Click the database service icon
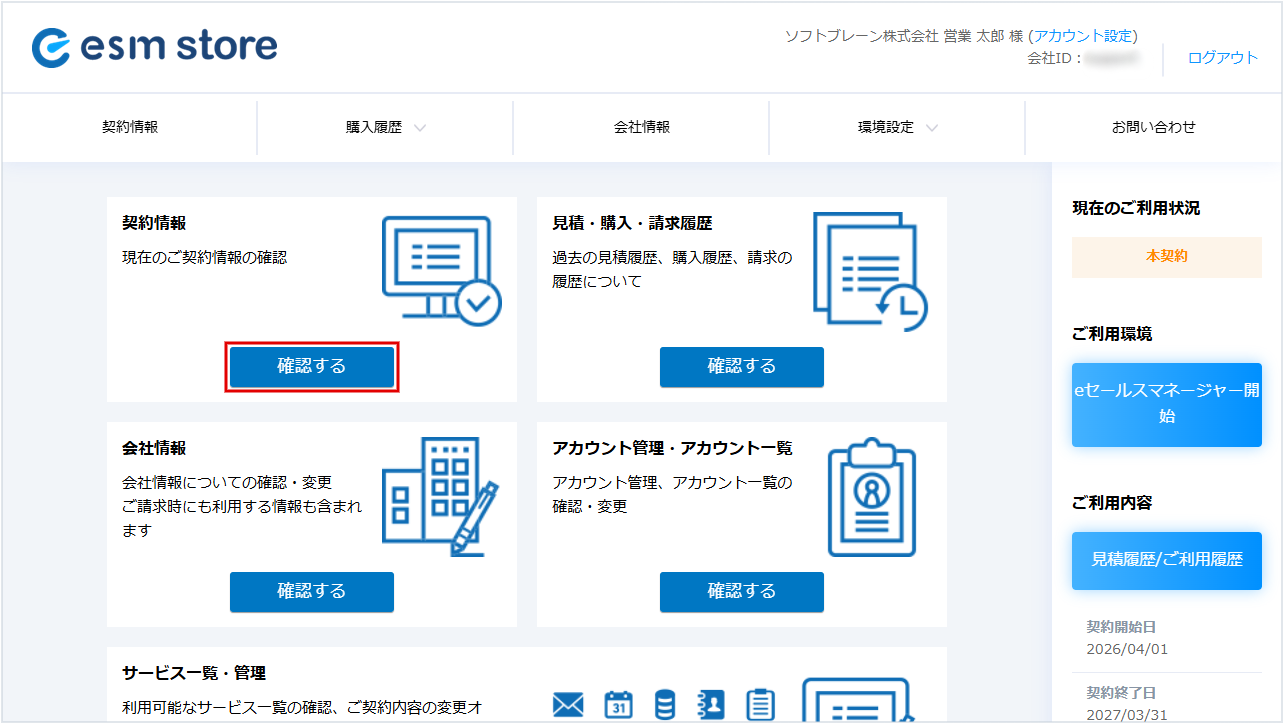This screenshot has height=725, width=1284. coord(664,705)
